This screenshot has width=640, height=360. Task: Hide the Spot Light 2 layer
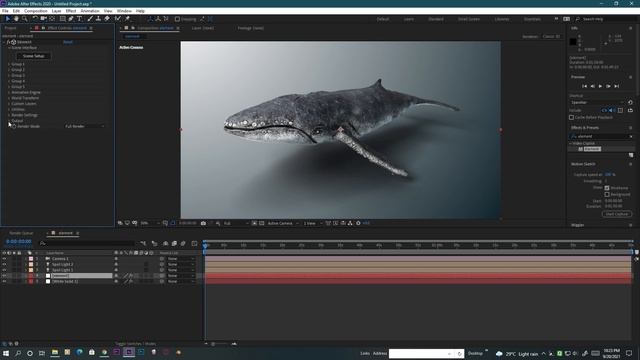click(x=4, y=264)
